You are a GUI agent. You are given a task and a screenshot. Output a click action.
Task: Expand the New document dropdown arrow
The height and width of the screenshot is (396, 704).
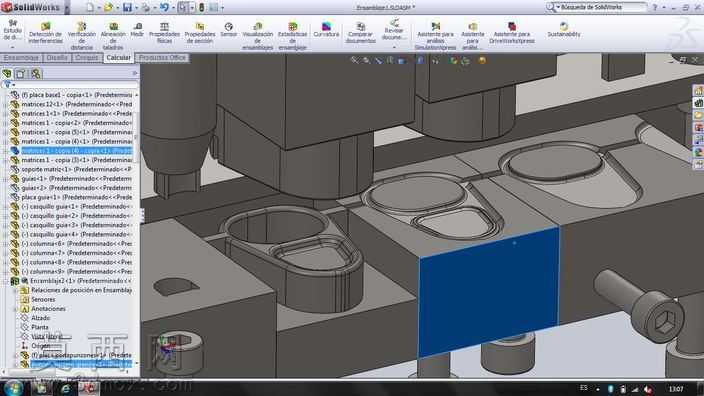[98, 8]
